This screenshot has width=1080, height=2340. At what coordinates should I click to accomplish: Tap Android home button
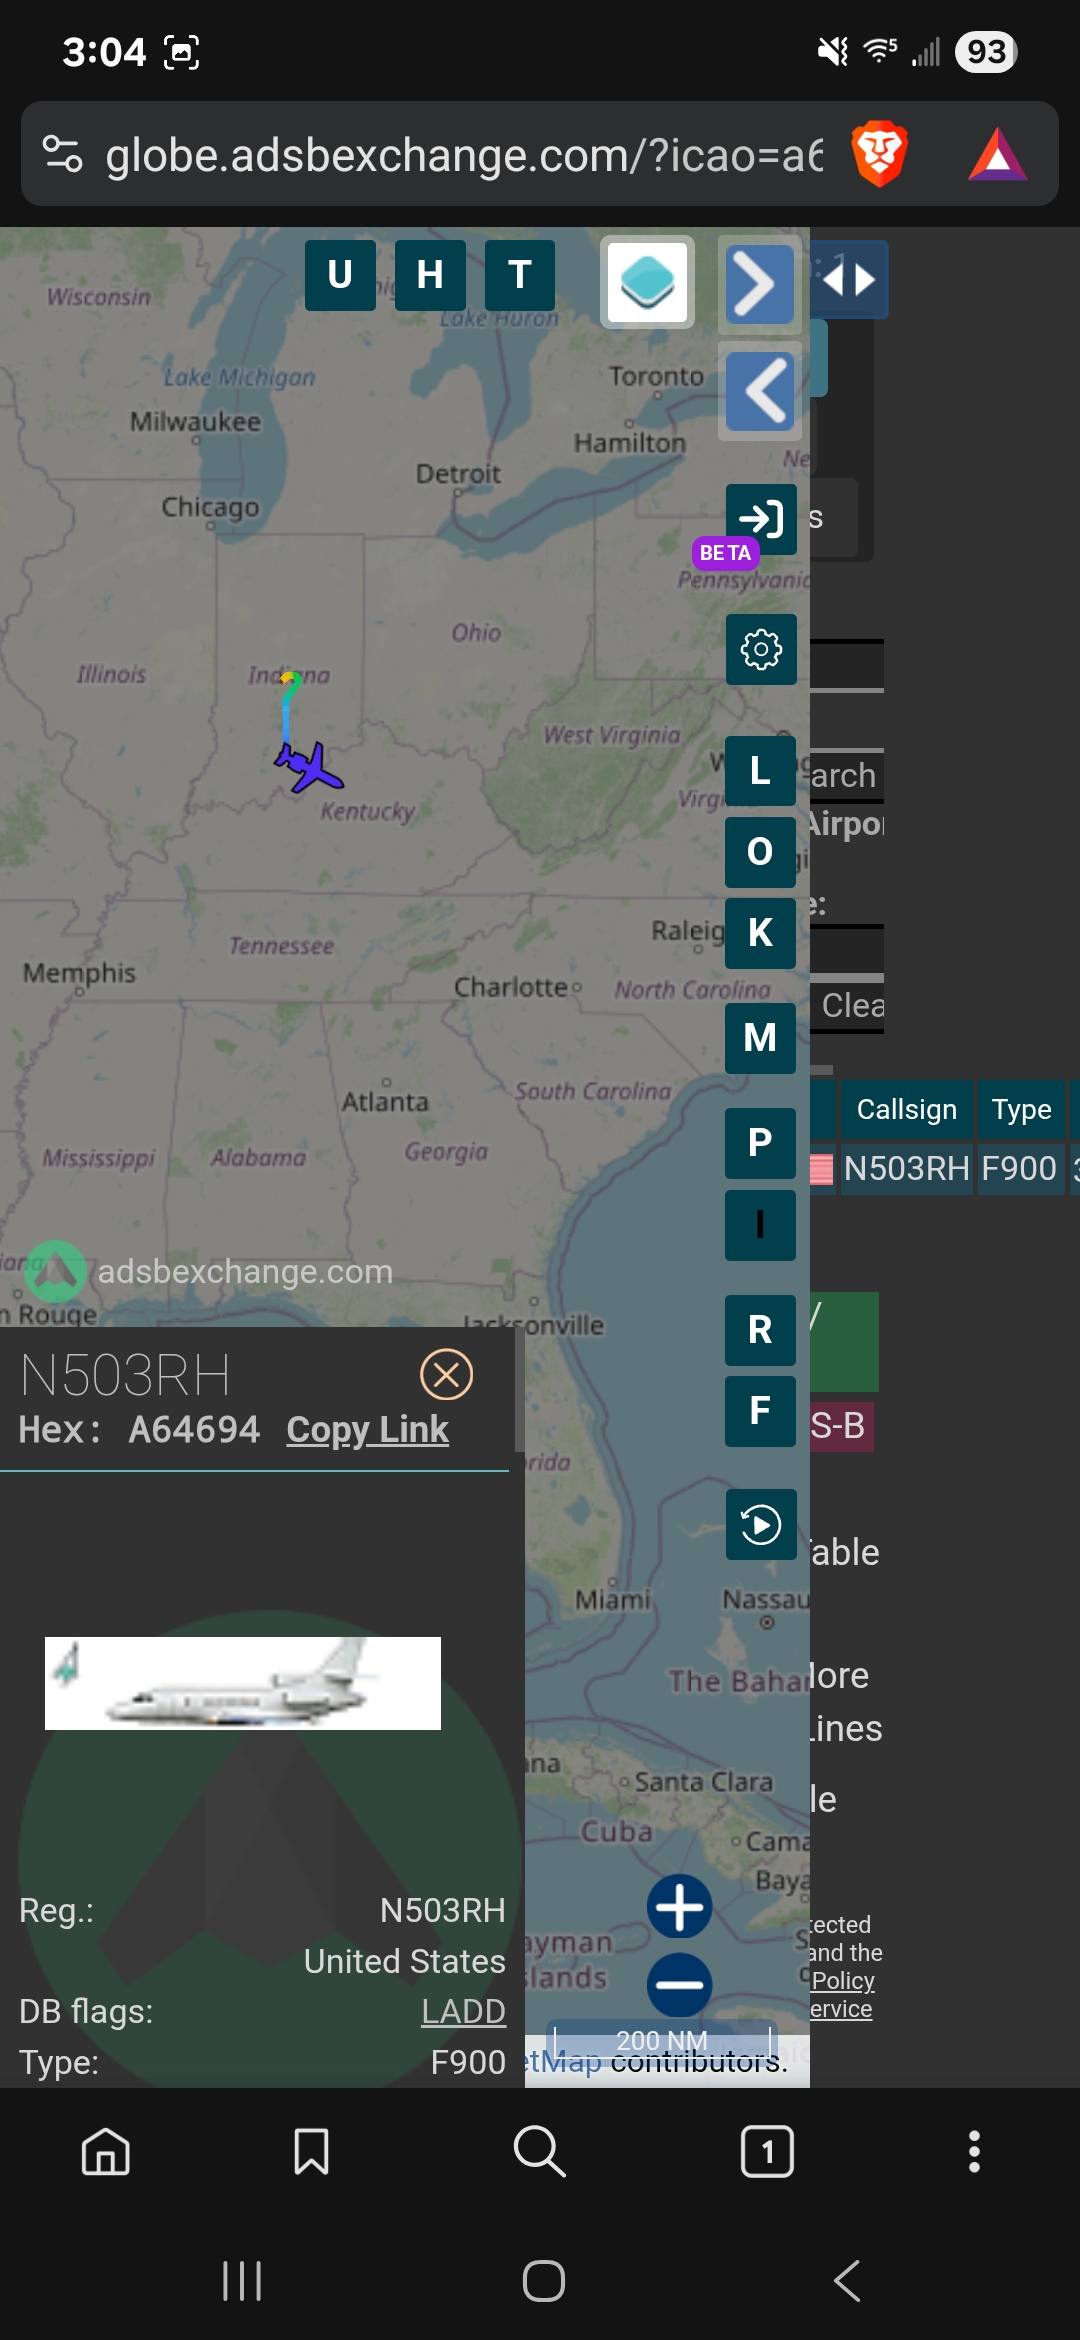click(544, 2281)
